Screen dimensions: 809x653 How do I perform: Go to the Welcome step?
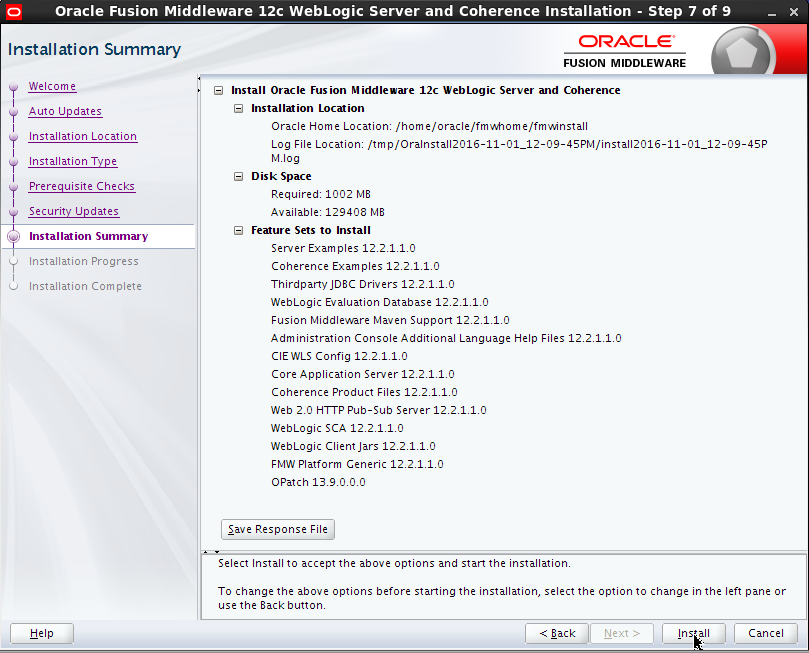point(52,86)
